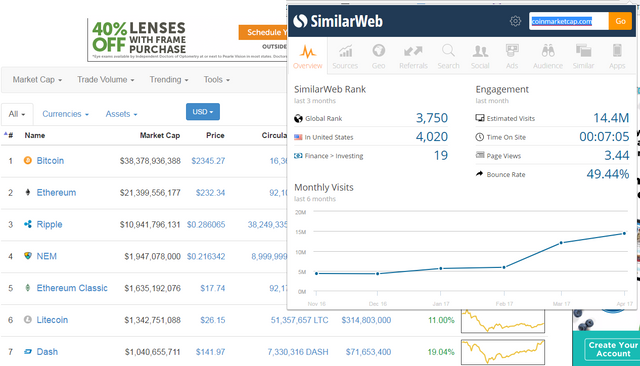The height and width of the screenshot is (366, 640).
Task: Click Finance > Investing rank 19
Action: point(441,155)
